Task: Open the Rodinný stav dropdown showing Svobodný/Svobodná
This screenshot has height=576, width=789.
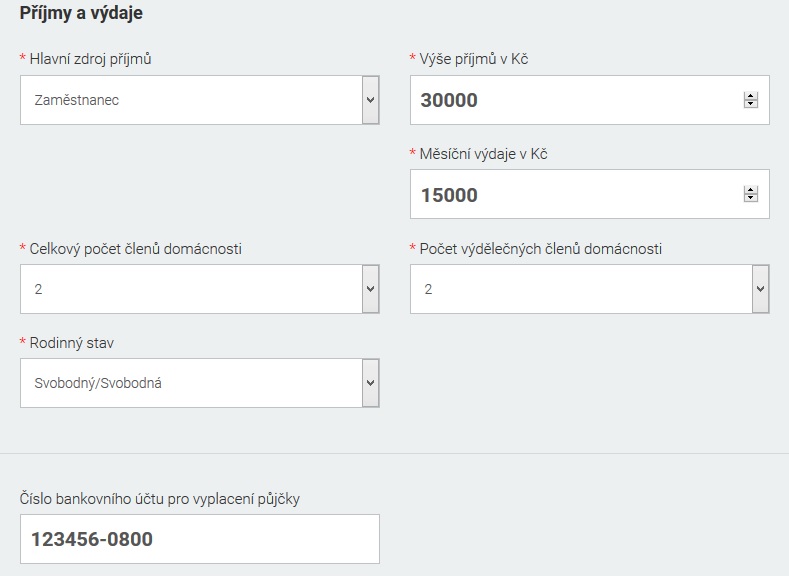Action: [x=200, y=383]
